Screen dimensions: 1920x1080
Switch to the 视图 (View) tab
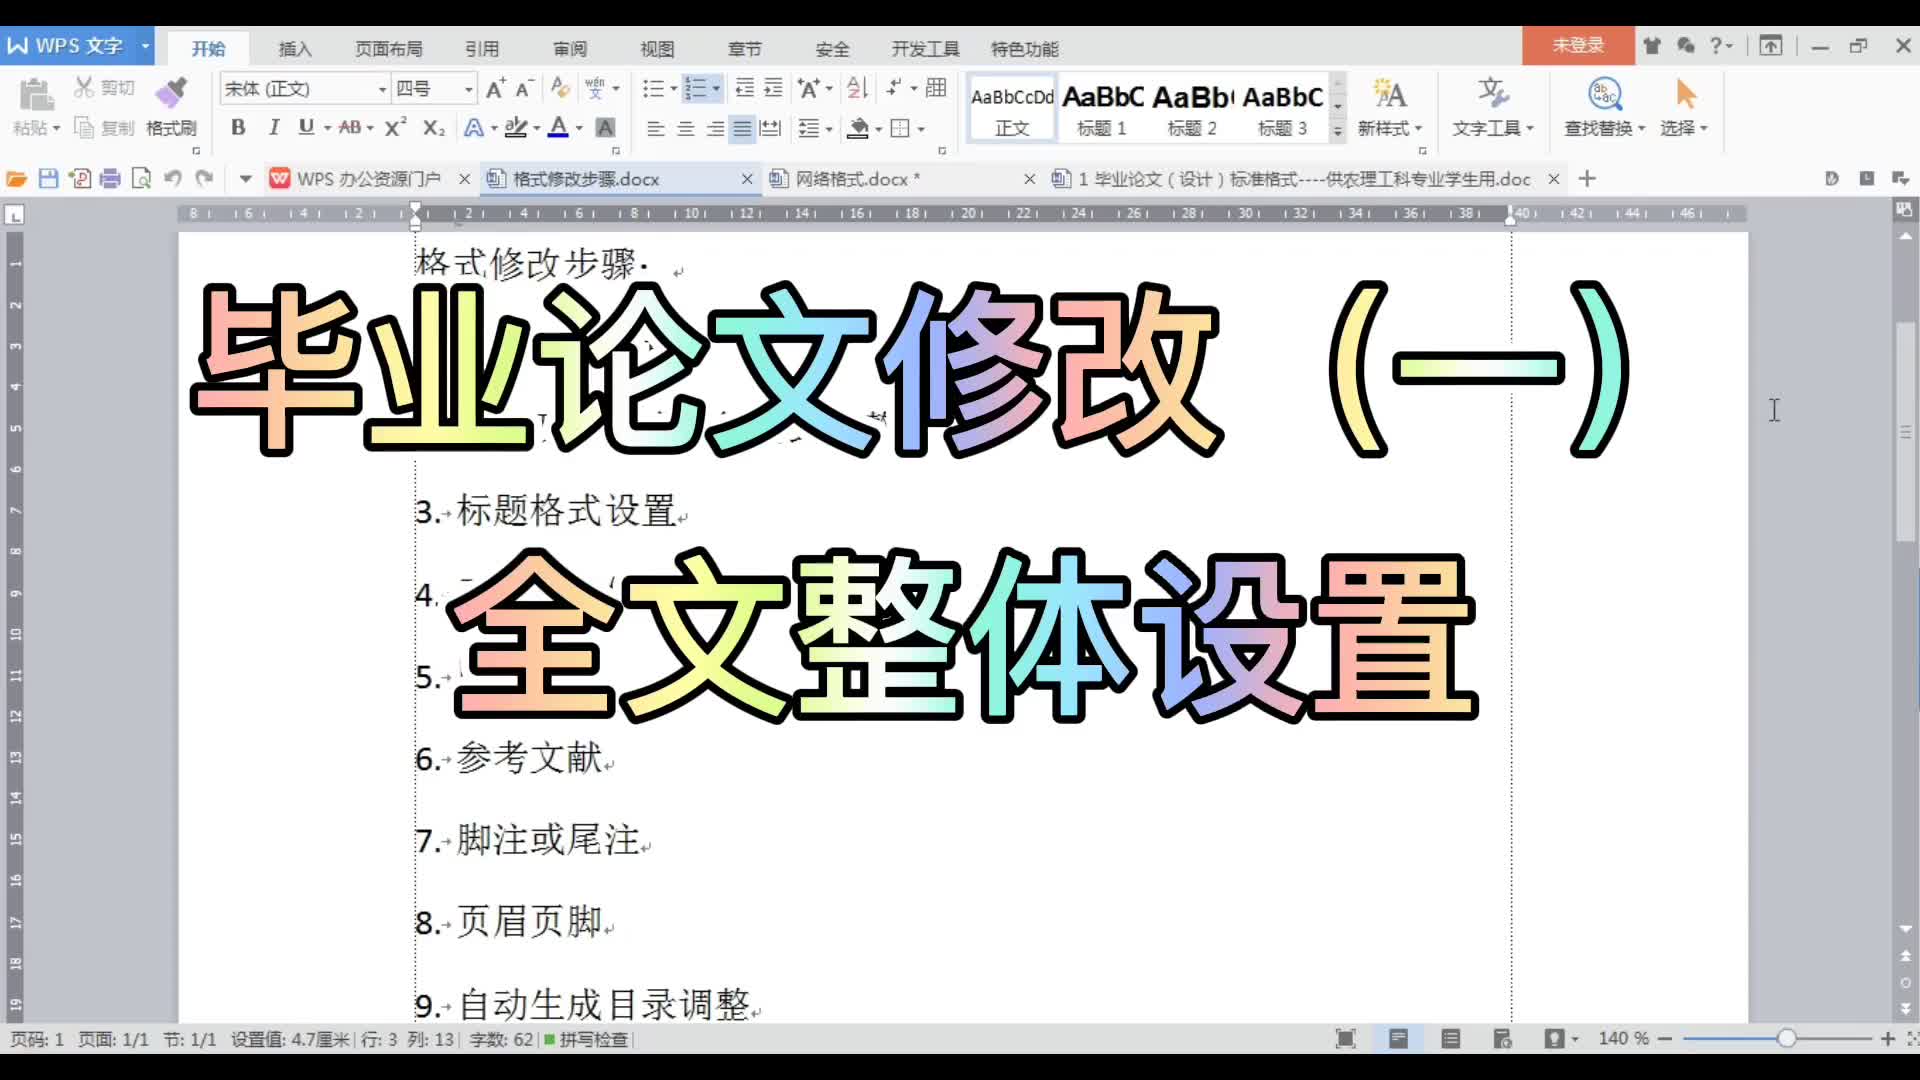[657, 49]
